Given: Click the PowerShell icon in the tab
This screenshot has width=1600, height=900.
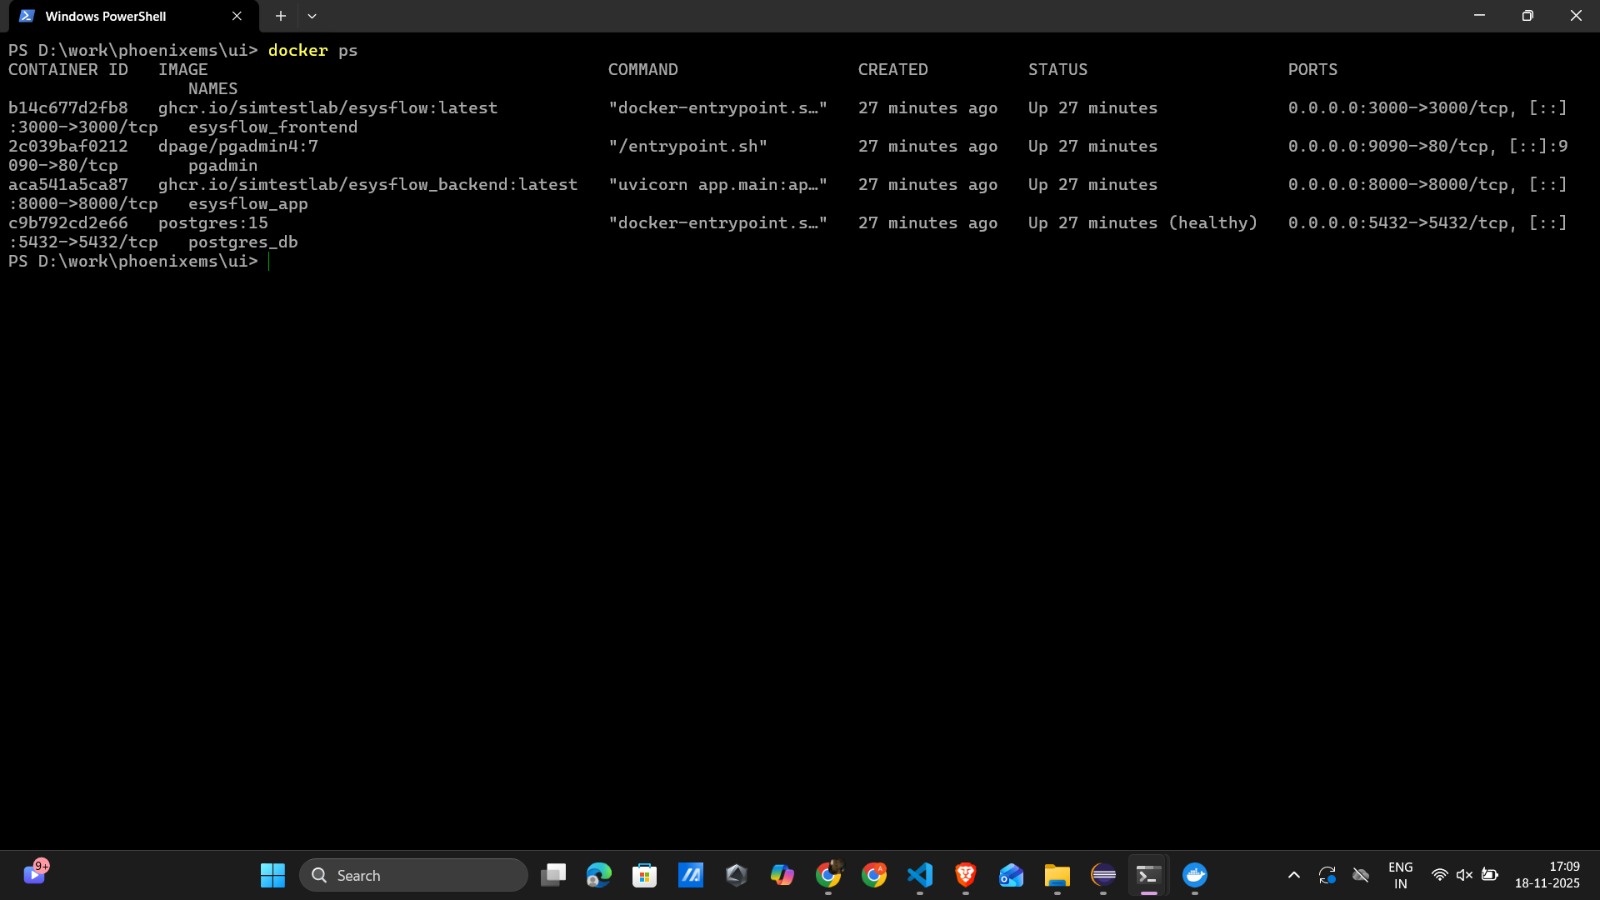Looking at the screenshot, I should click(27, 16).
